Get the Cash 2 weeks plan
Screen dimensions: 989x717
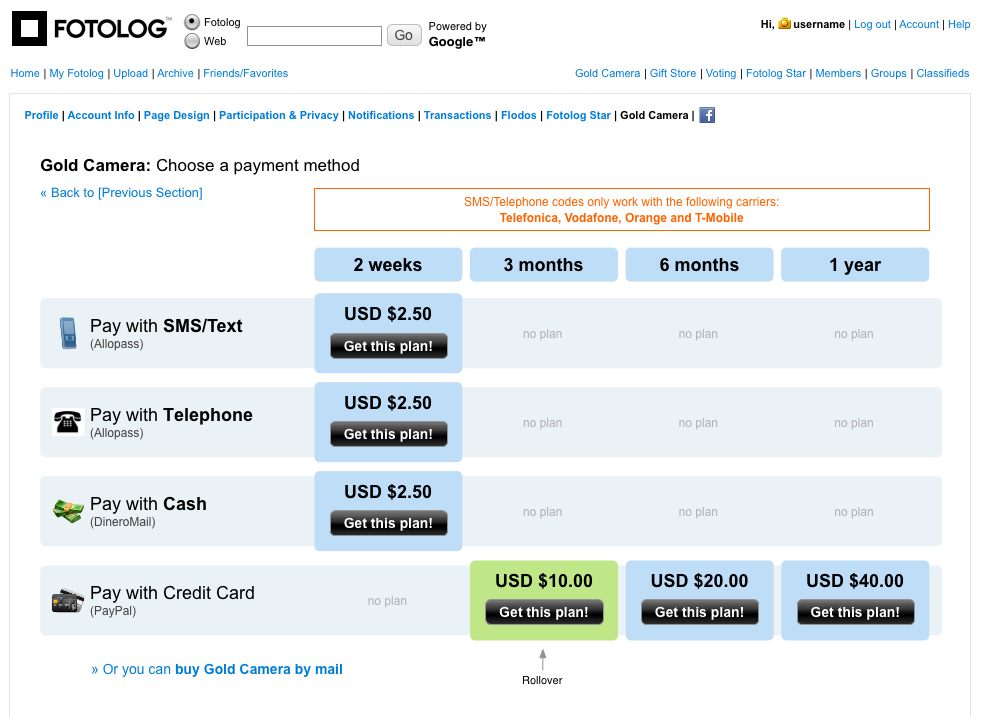tap(389, 523)
